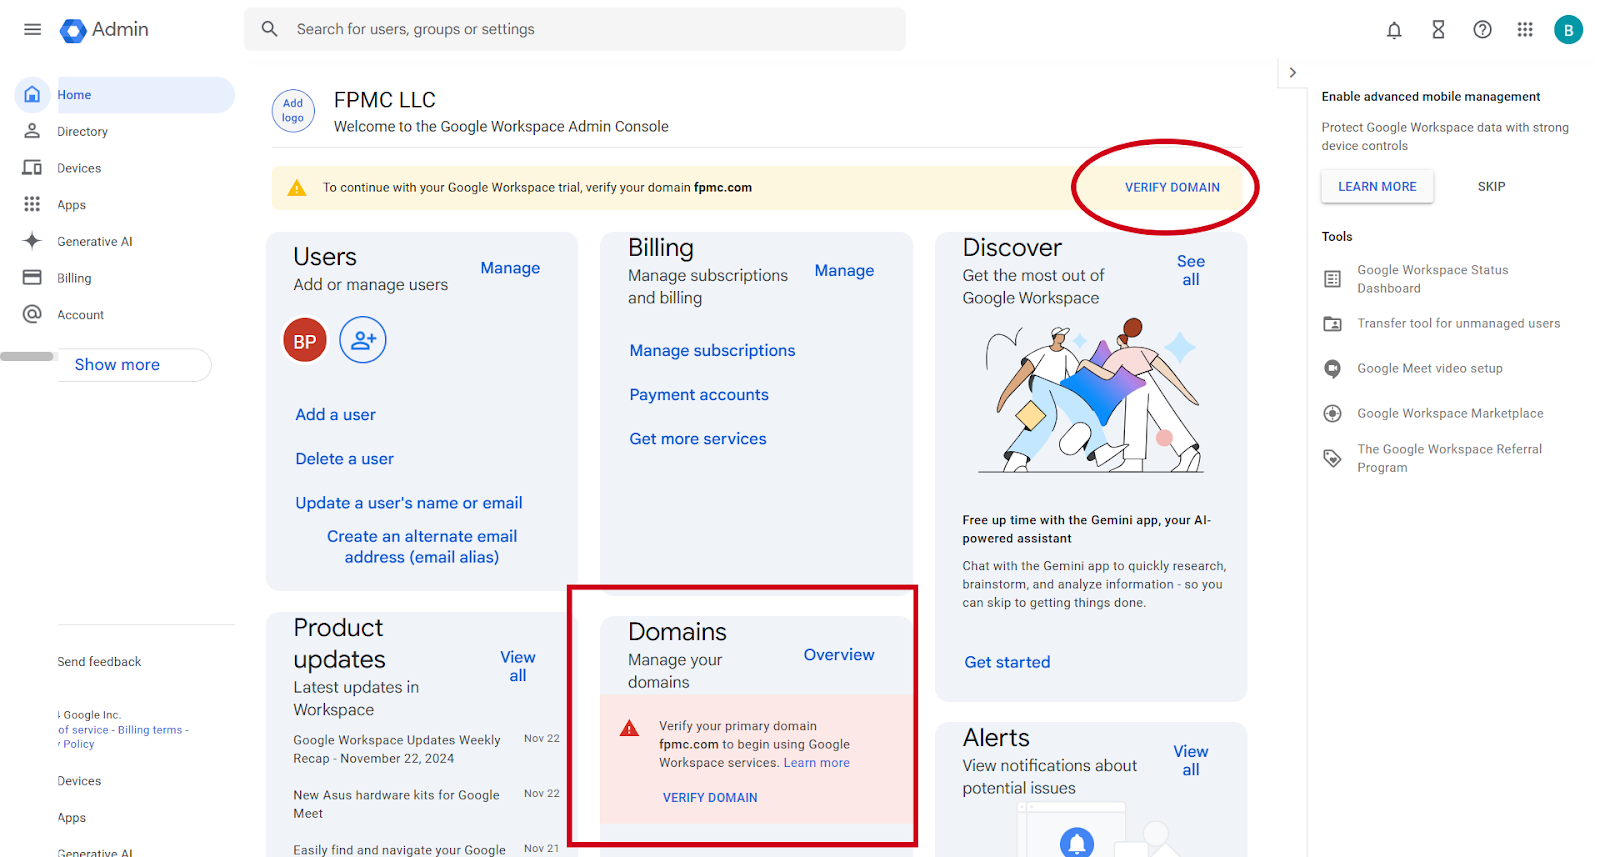Click Update a user's name or email
The height and width of the screenshot is (857, 1600).
coord(409,503)
